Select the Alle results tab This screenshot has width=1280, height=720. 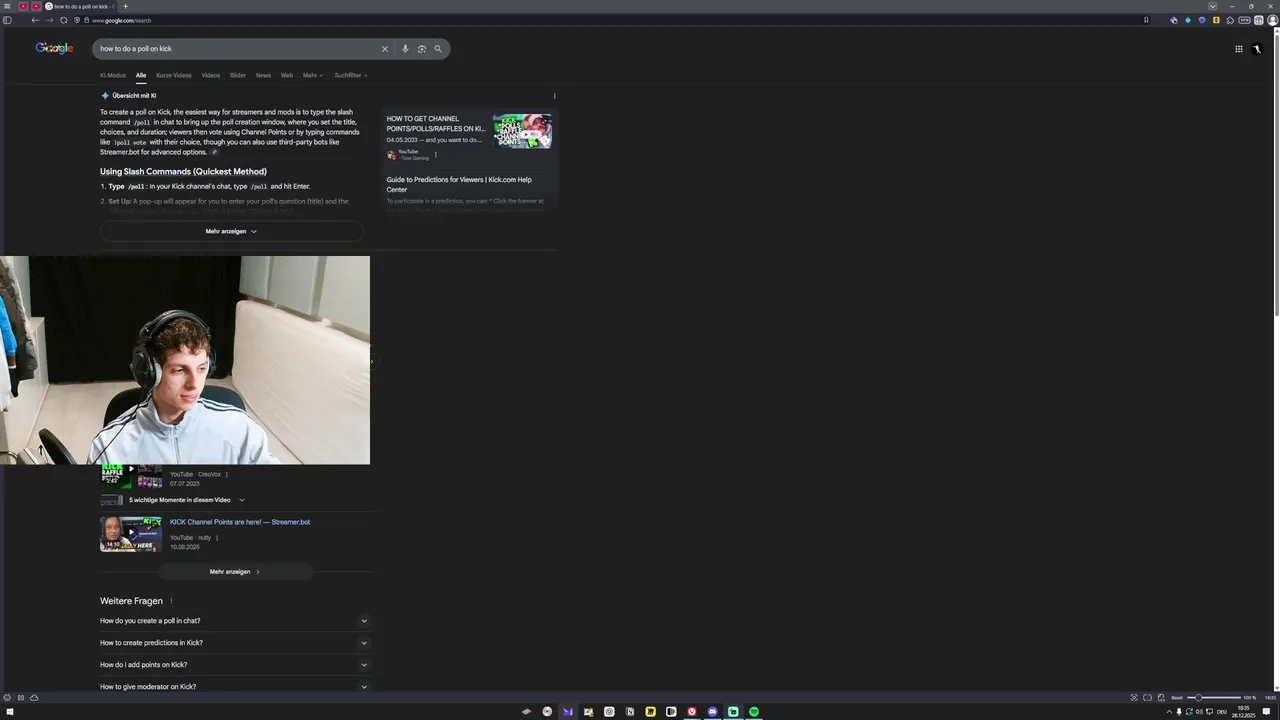(x=141, y=75)
